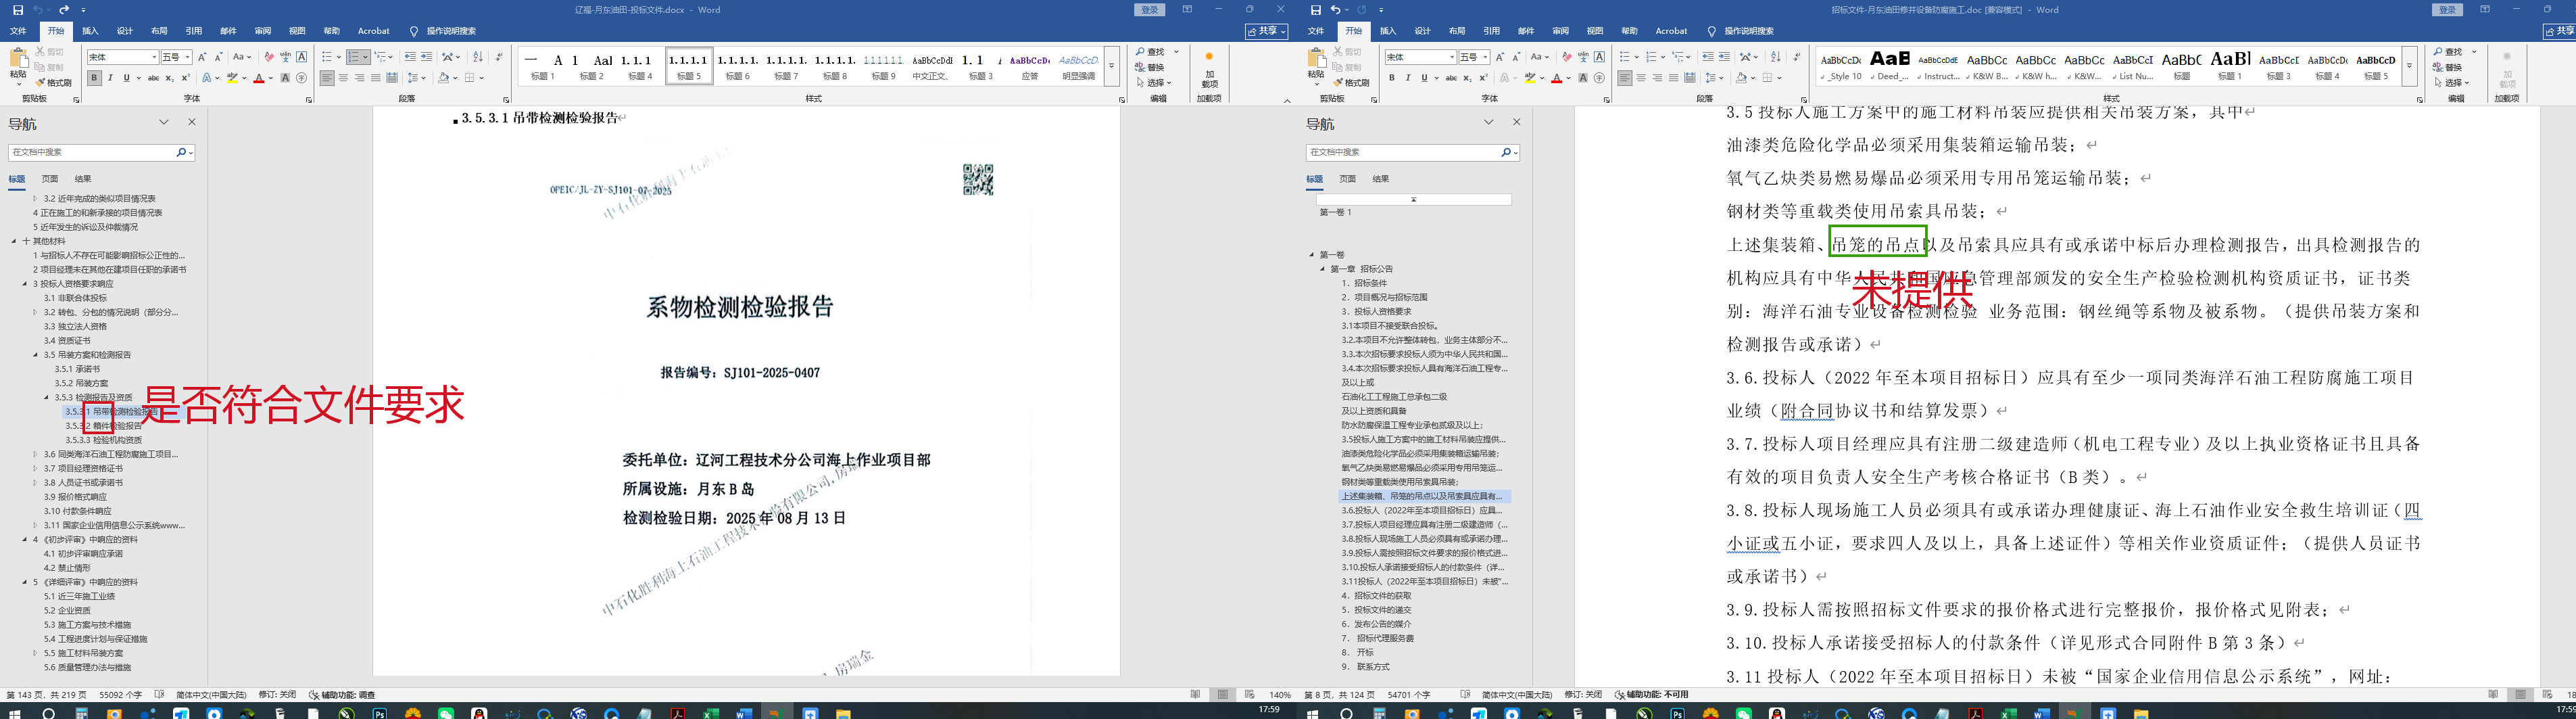2576x719 pixels.
Task: Open 布局 tab in right Word window
Action: click(x=1457, y=31)
